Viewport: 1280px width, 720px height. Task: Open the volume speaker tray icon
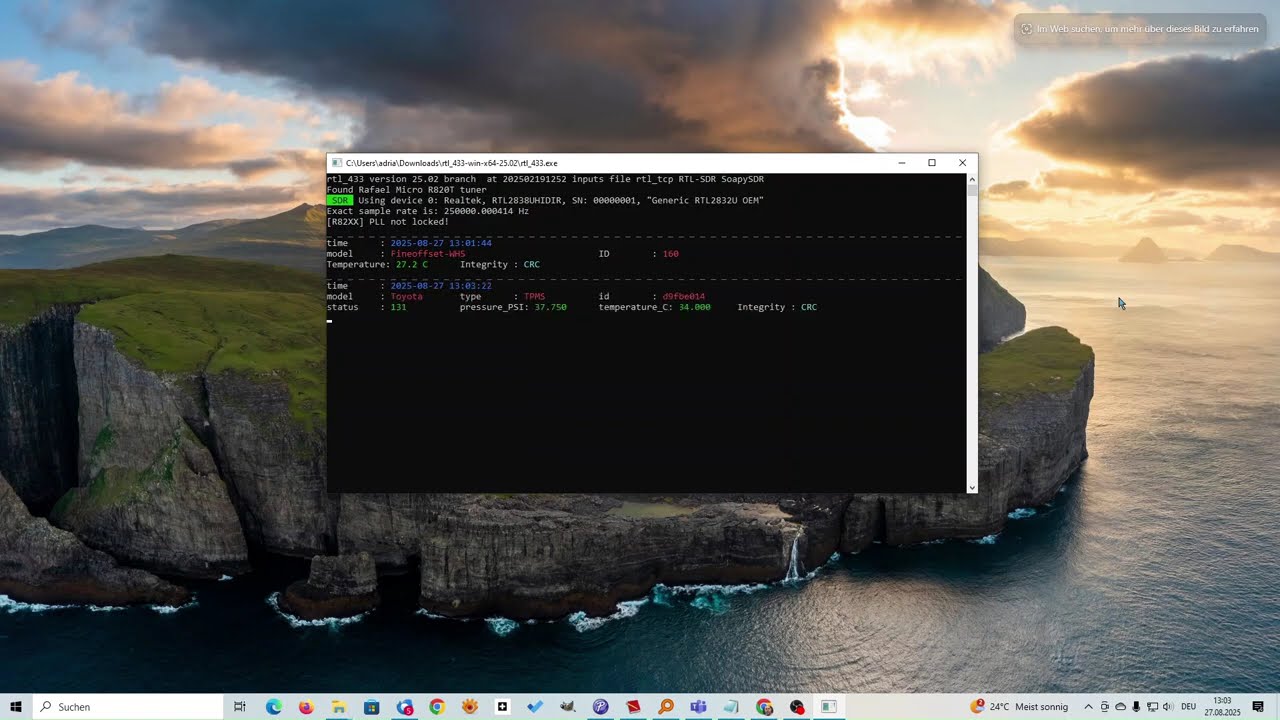click(x=1167, y=707)
